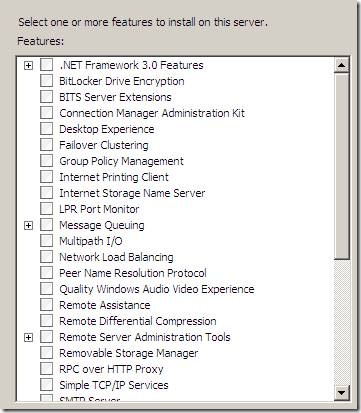Screen dimensions: 361x413
Task: Enable Removable Storage Manager checkbox
Action: [x=46, y=353]
